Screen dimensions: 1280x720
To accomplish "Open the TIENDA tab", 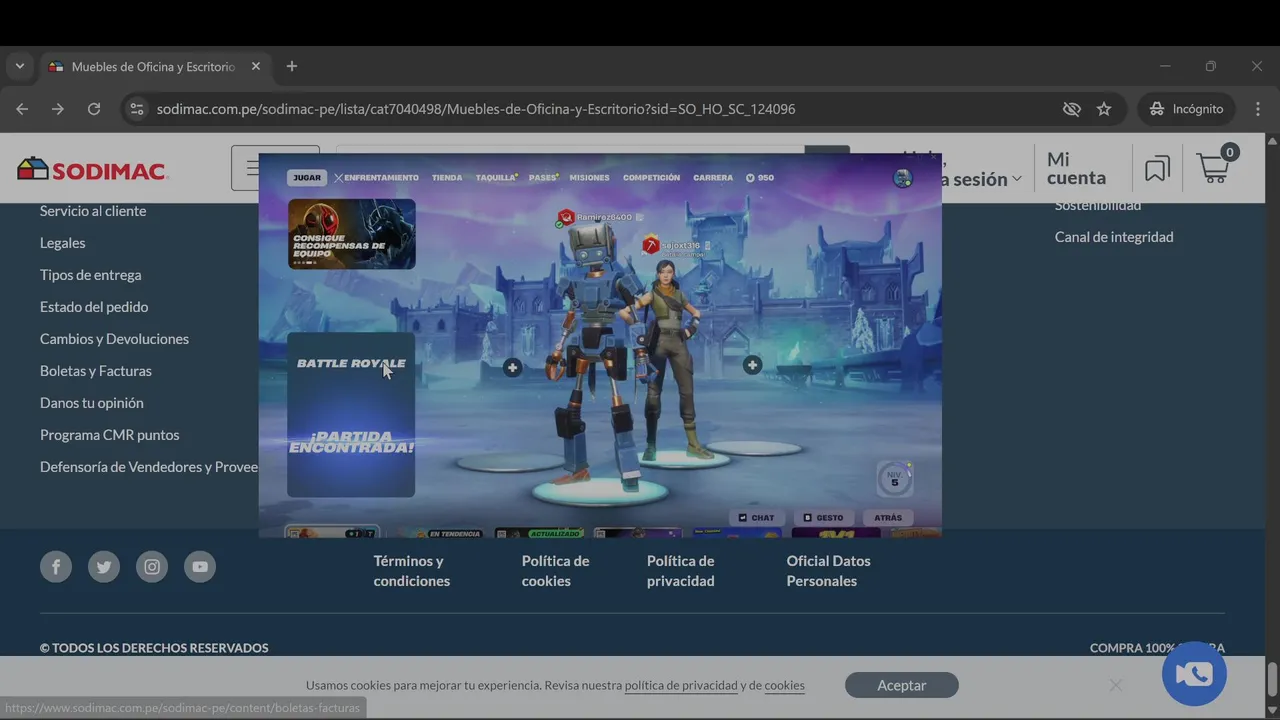I will point(447,178).
